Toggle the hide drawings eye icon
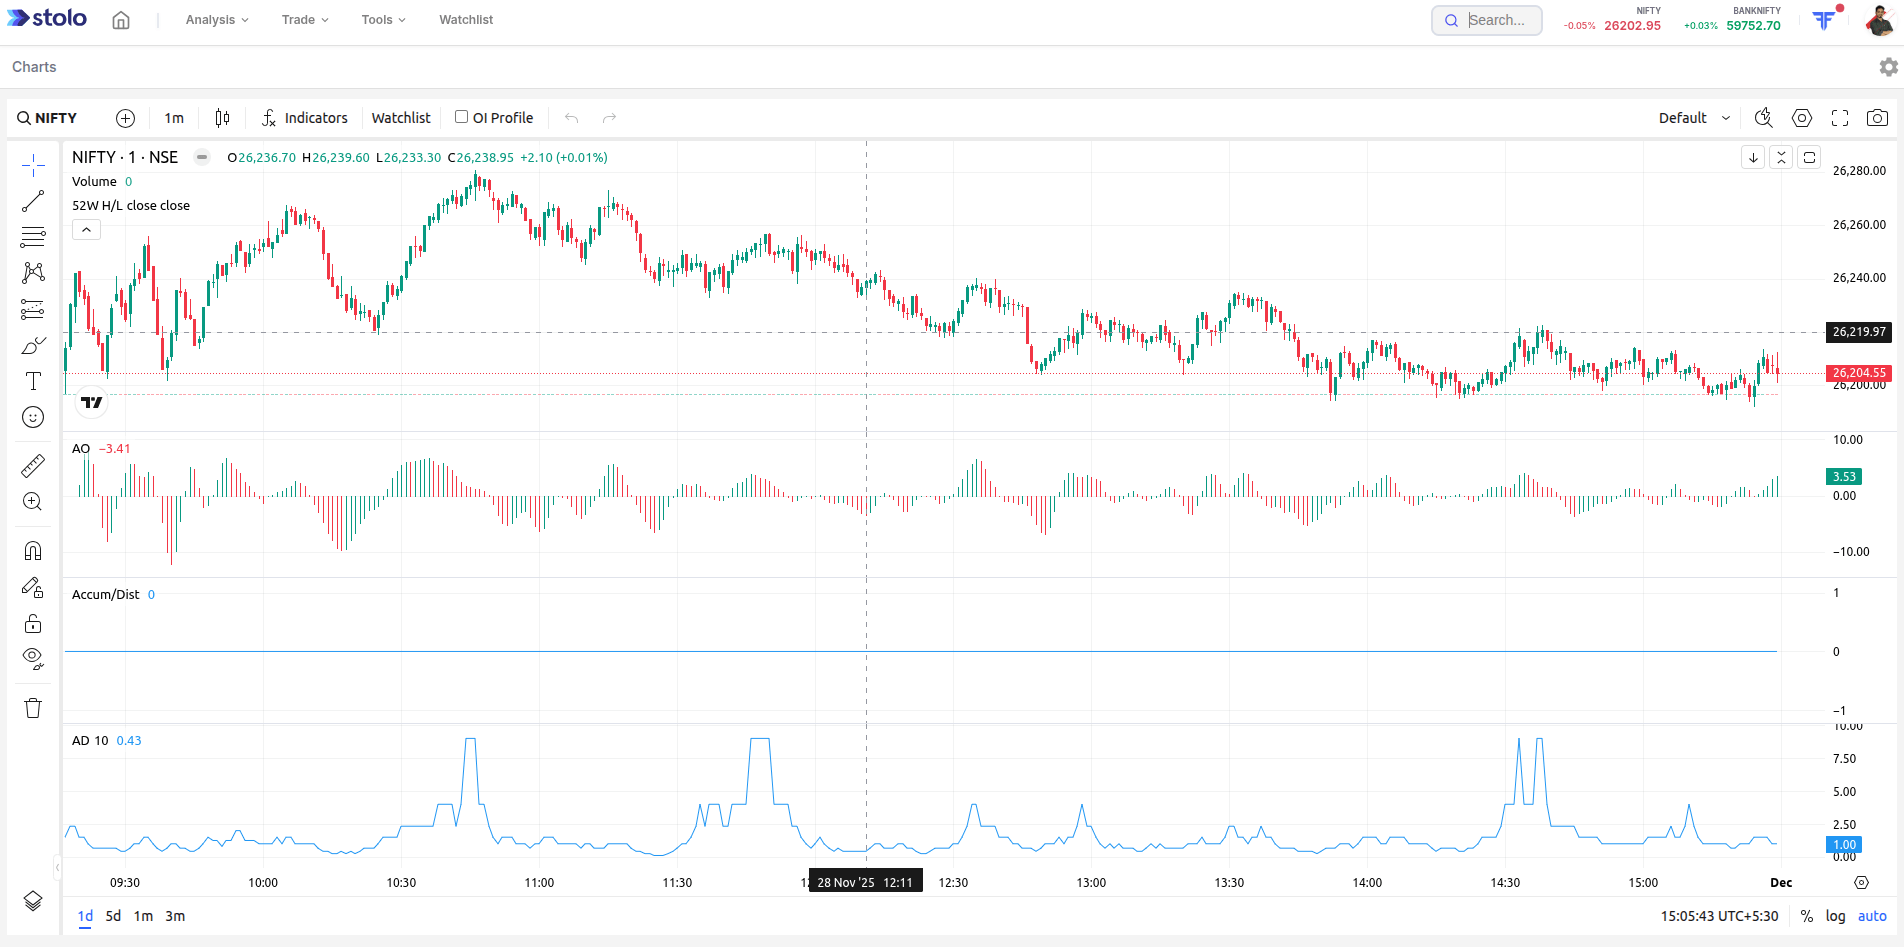Image resolution: width=1904 pixels, height=947 pixels. pyautogui.click(x=33, y=658)
